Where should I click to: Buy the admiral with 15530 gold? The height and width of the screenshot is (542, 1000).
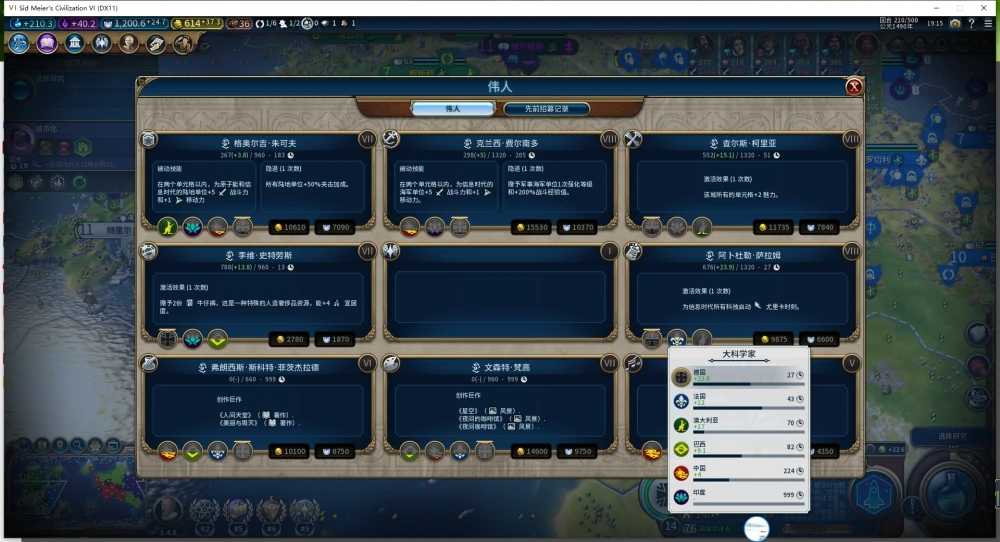533,227
